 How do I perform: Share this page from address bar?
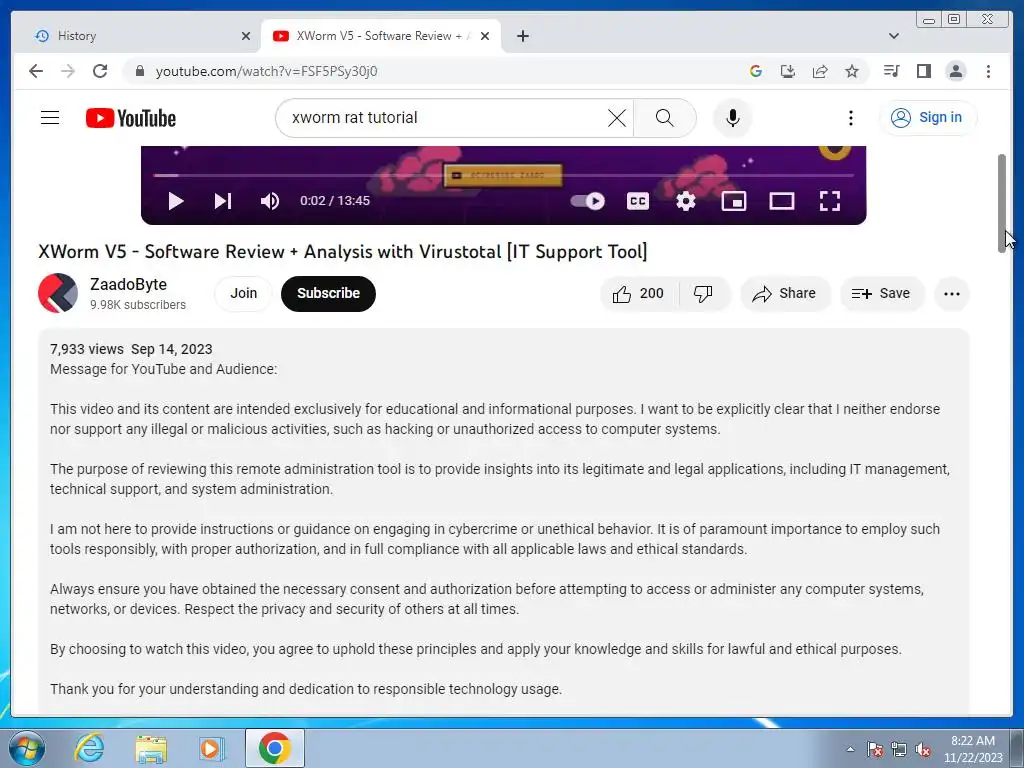click(x=820, y=71)
